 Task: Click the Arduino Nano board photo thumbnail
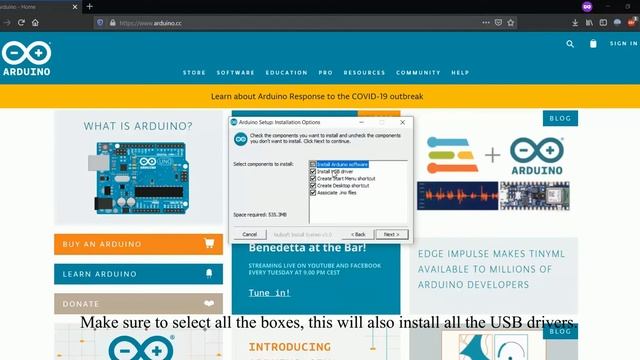[535, 196]
